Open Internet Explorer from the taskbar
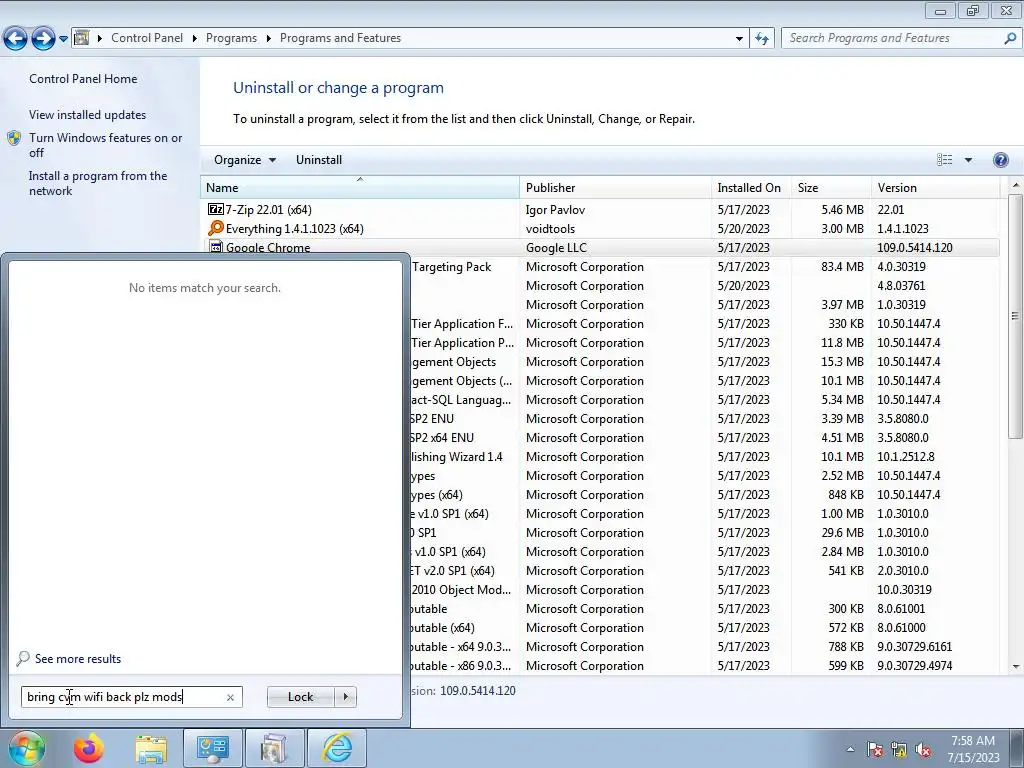1024x768 pixels. click(337, 748)
